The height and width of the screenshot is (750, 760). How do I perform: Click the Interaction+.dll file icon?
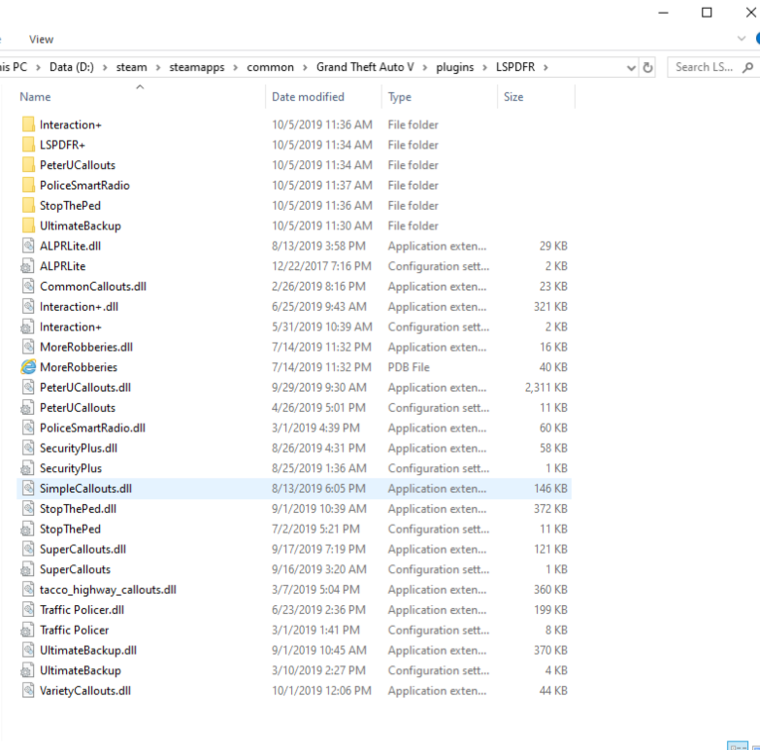[x=28, y=306]
